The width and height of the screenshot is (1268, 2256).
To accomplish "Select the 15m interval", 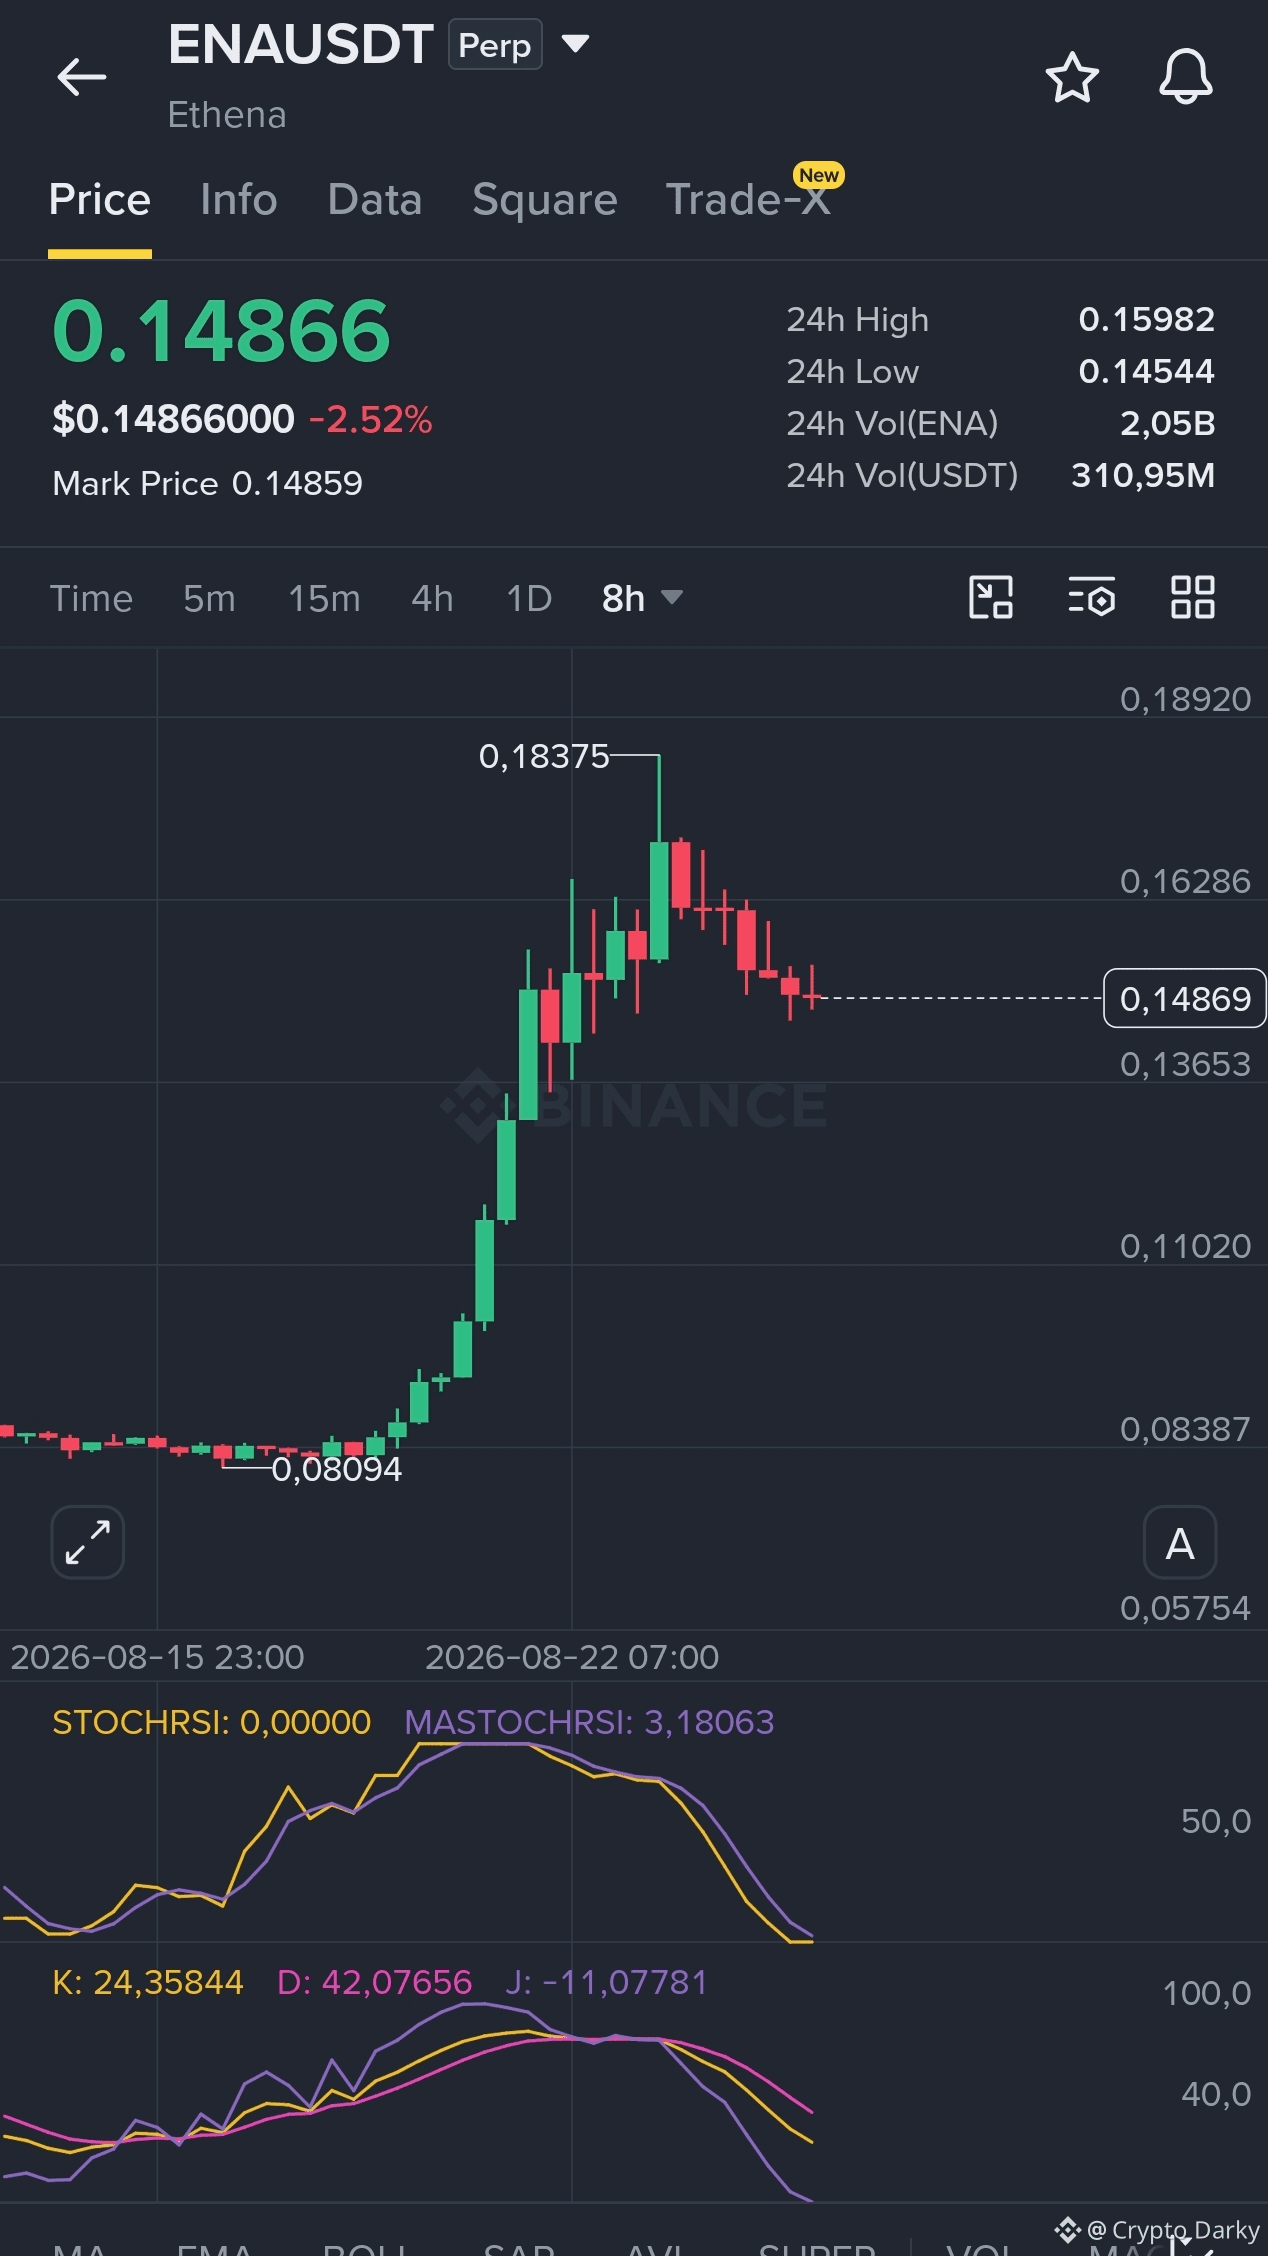I will [x=324, y=598].
